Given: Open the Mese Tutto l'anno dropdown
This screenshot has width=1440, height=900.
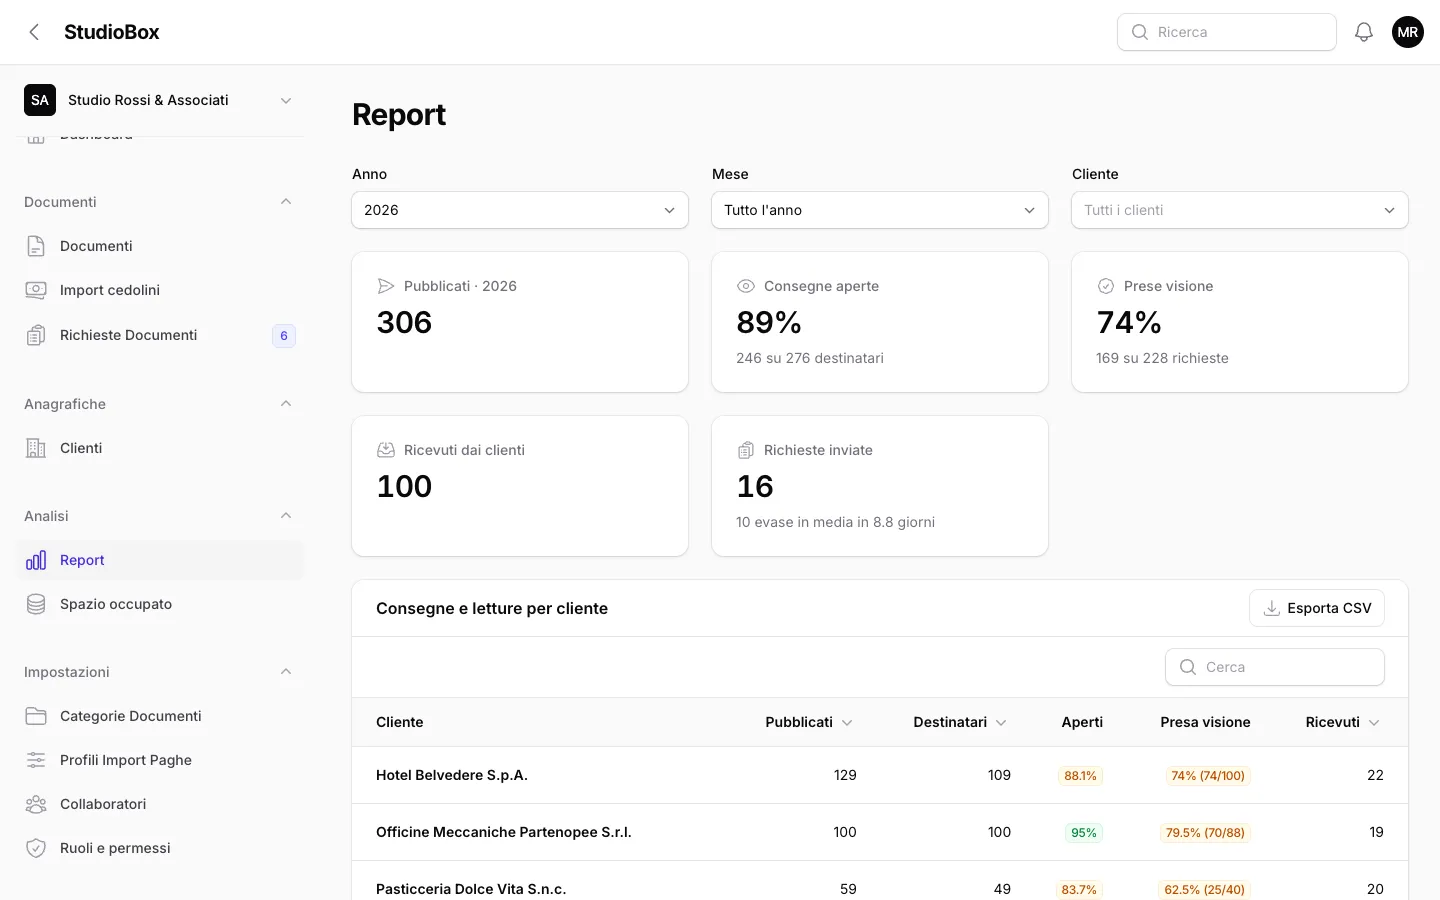Looking at the screenshot, I should pyautogui.click(x=880, y=210).
